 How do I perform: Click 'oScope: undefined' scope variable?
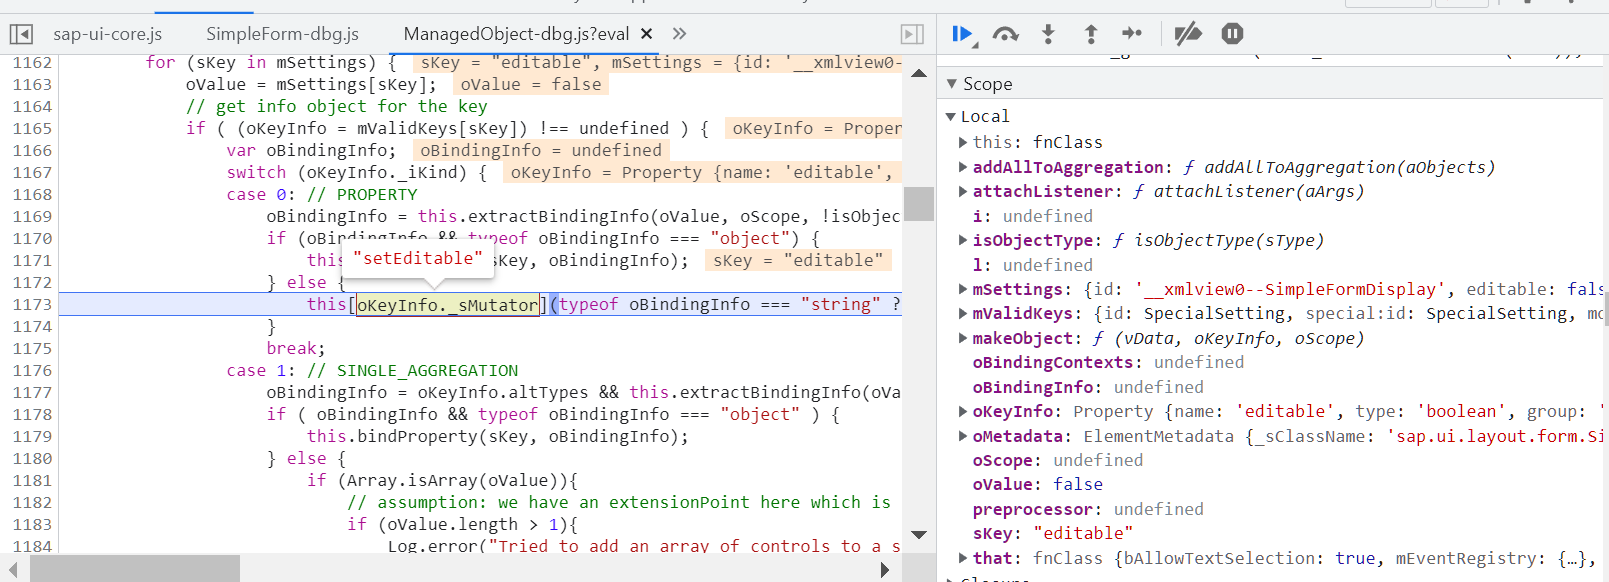click(x=1057, y=460)
